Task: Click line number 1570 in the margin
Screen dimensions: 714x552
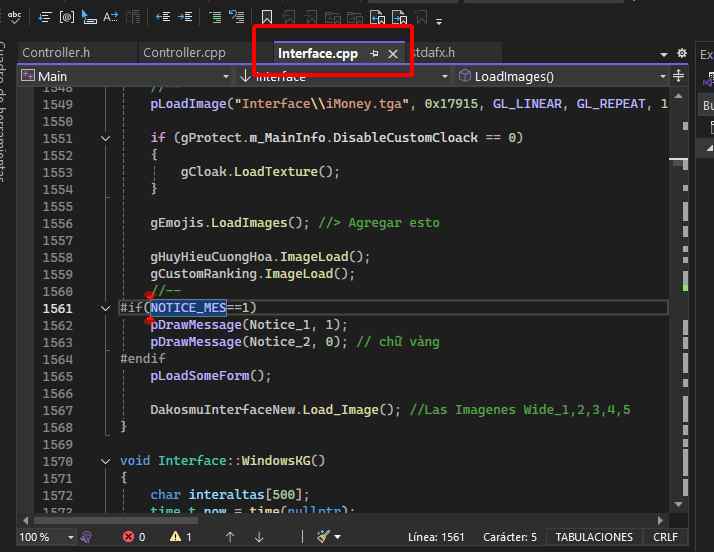Action: tap(57, 462)
